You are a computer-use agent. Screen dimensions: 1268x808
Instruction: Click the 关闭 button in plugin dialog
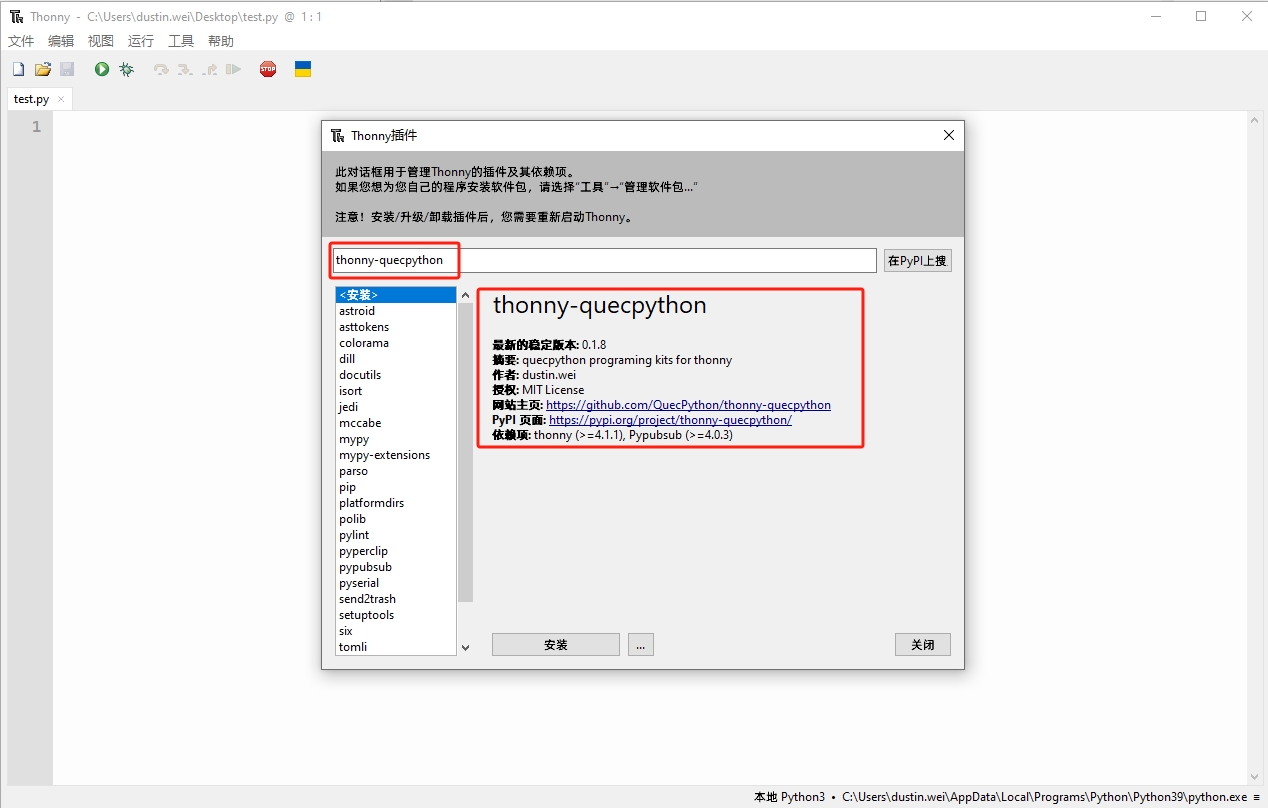click(x=923, y=645)
